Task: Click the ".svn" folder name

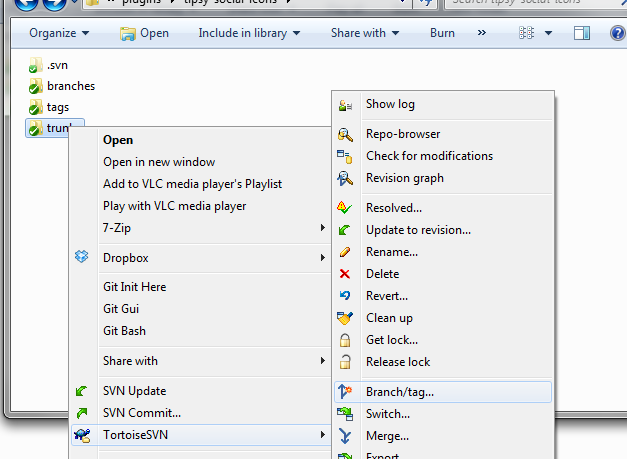Action: (57, 65)
